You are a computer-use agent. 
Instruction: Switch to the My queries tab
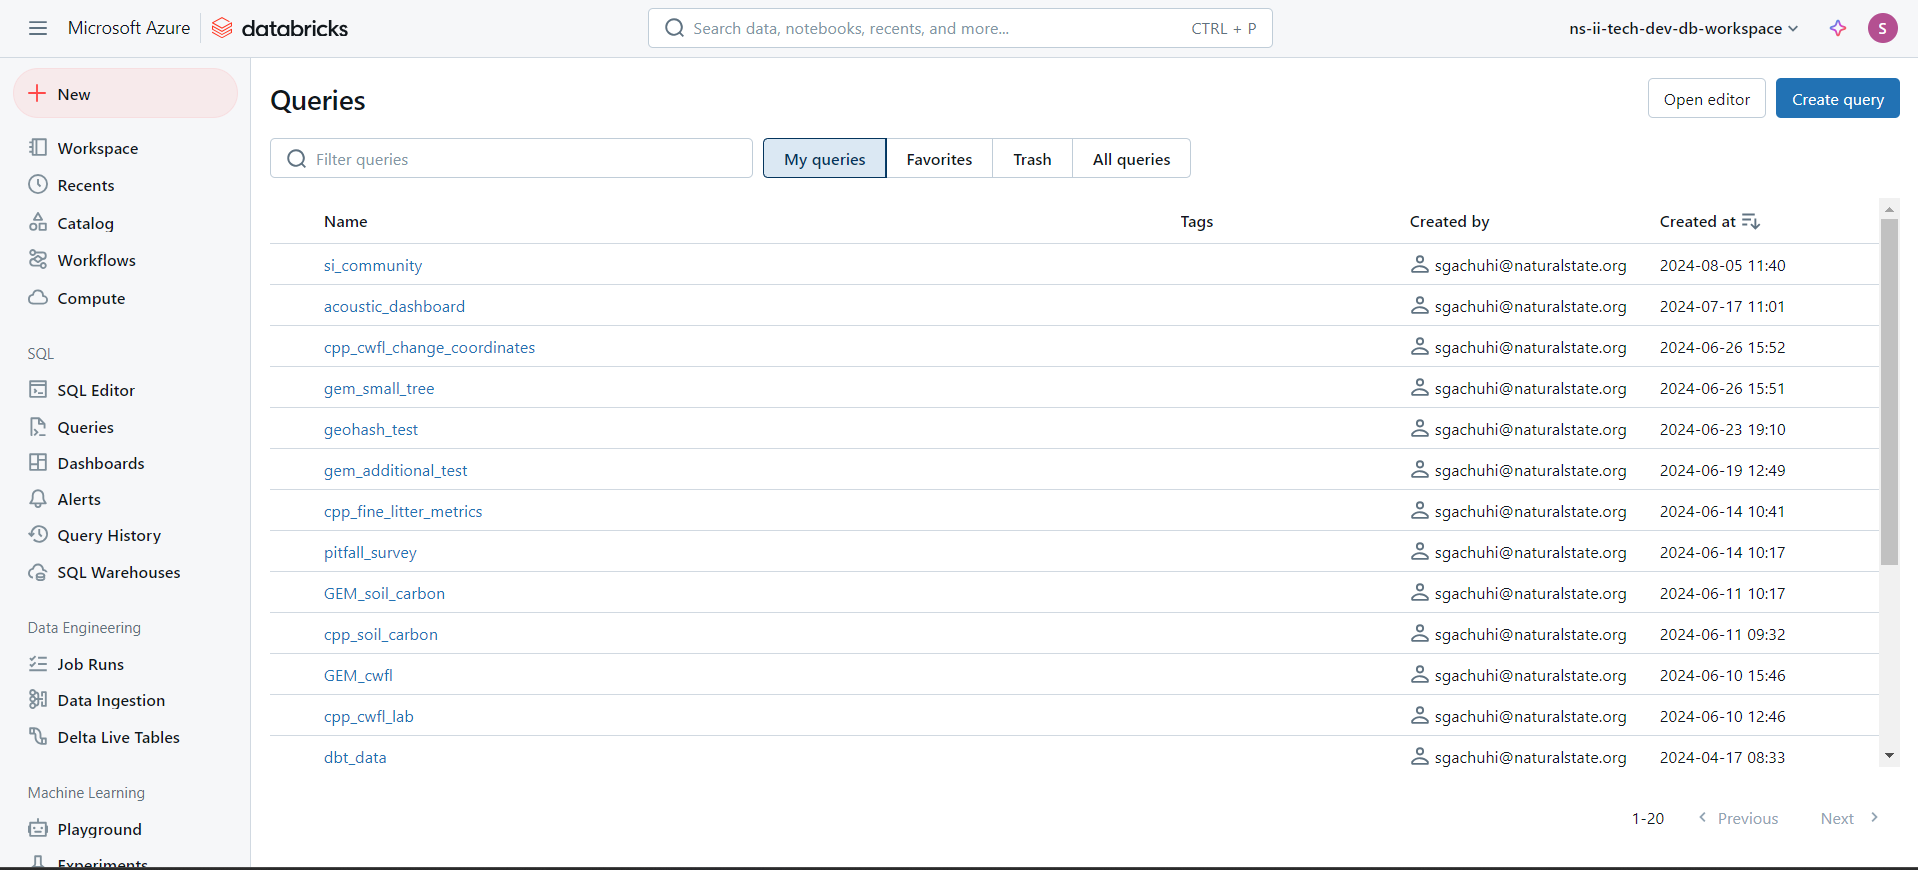tap(825, 159)
